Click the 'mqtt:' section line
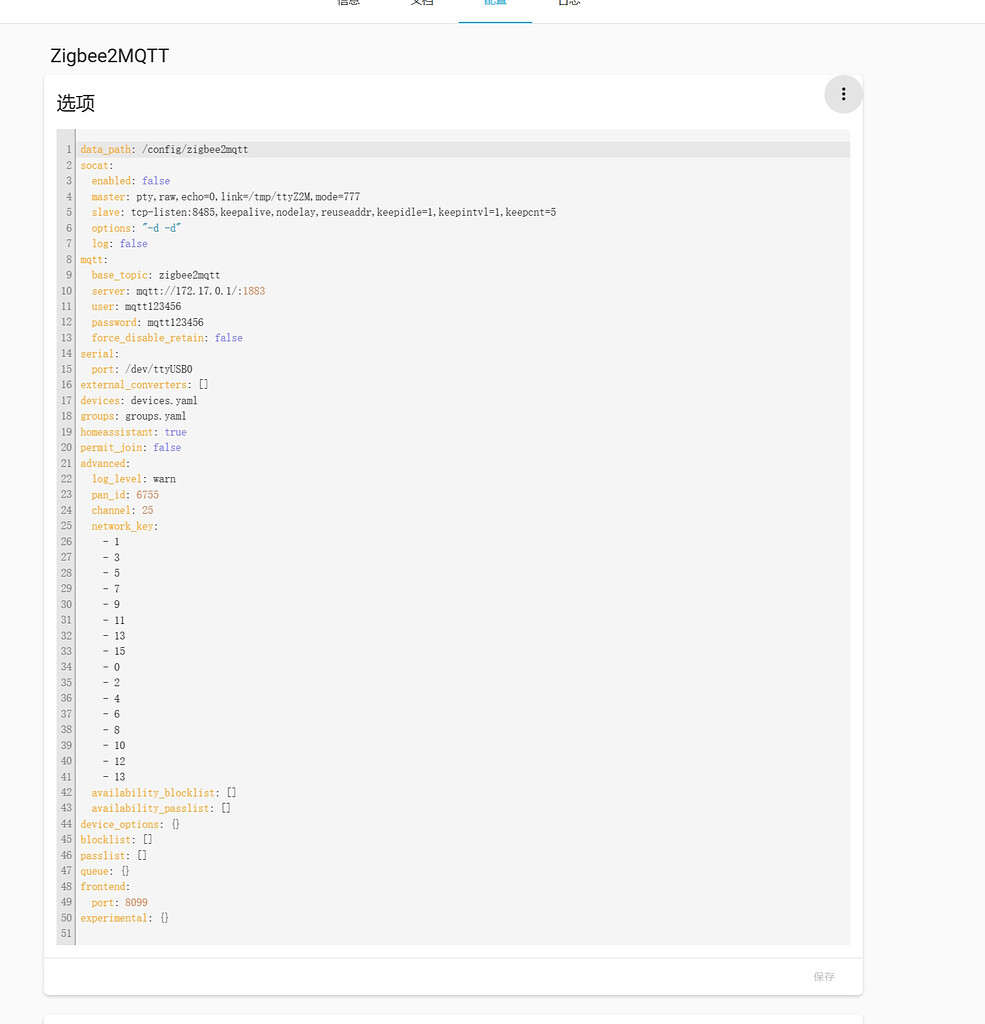Screen dimensions: 985x1024 pos(94,259)
